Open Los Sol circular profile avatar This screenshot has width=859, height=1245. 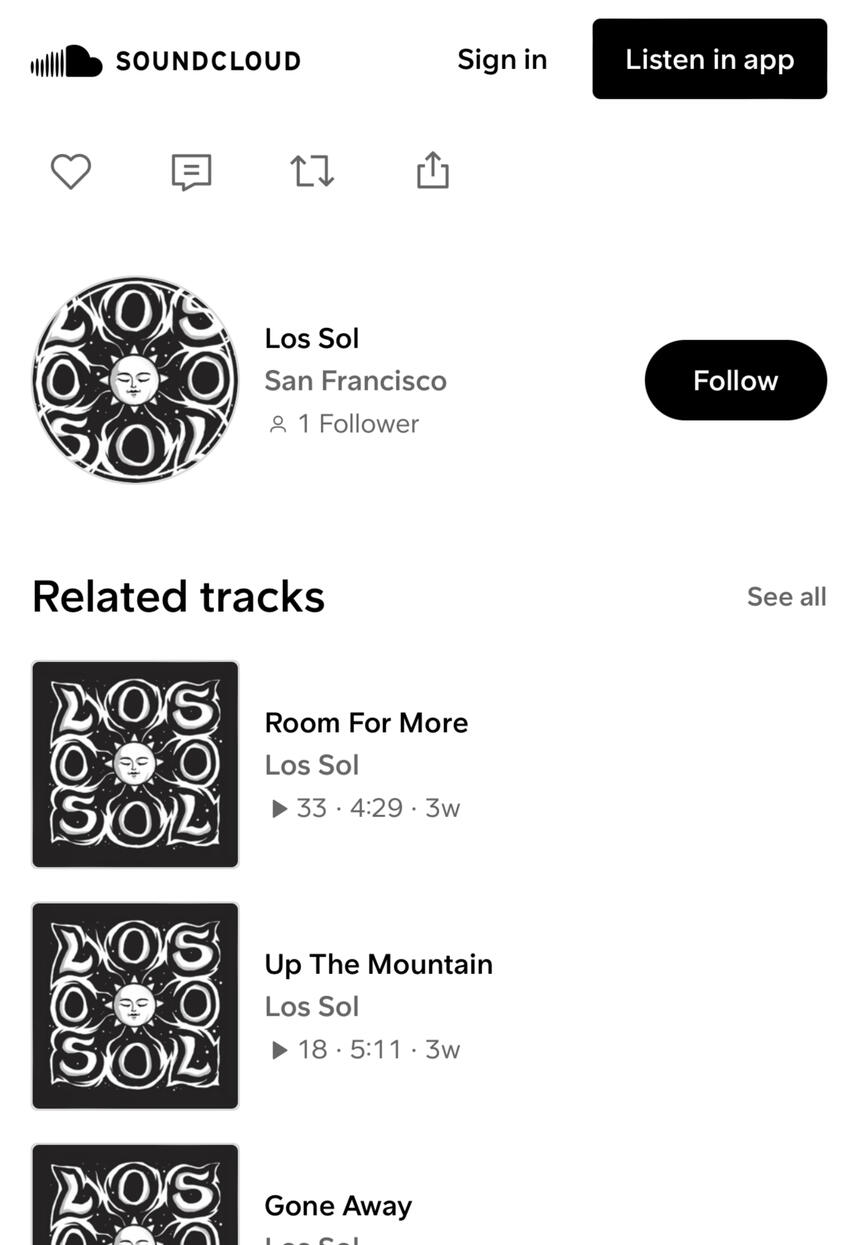135,380
